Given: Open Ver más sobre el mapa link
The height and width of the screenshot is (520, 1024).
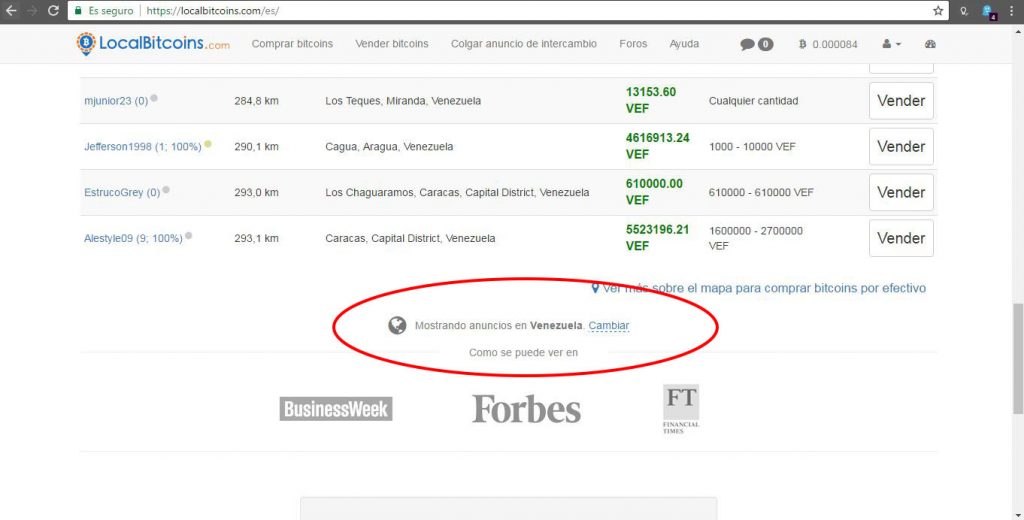Looking at the screenshot, I should pos(764,288).
